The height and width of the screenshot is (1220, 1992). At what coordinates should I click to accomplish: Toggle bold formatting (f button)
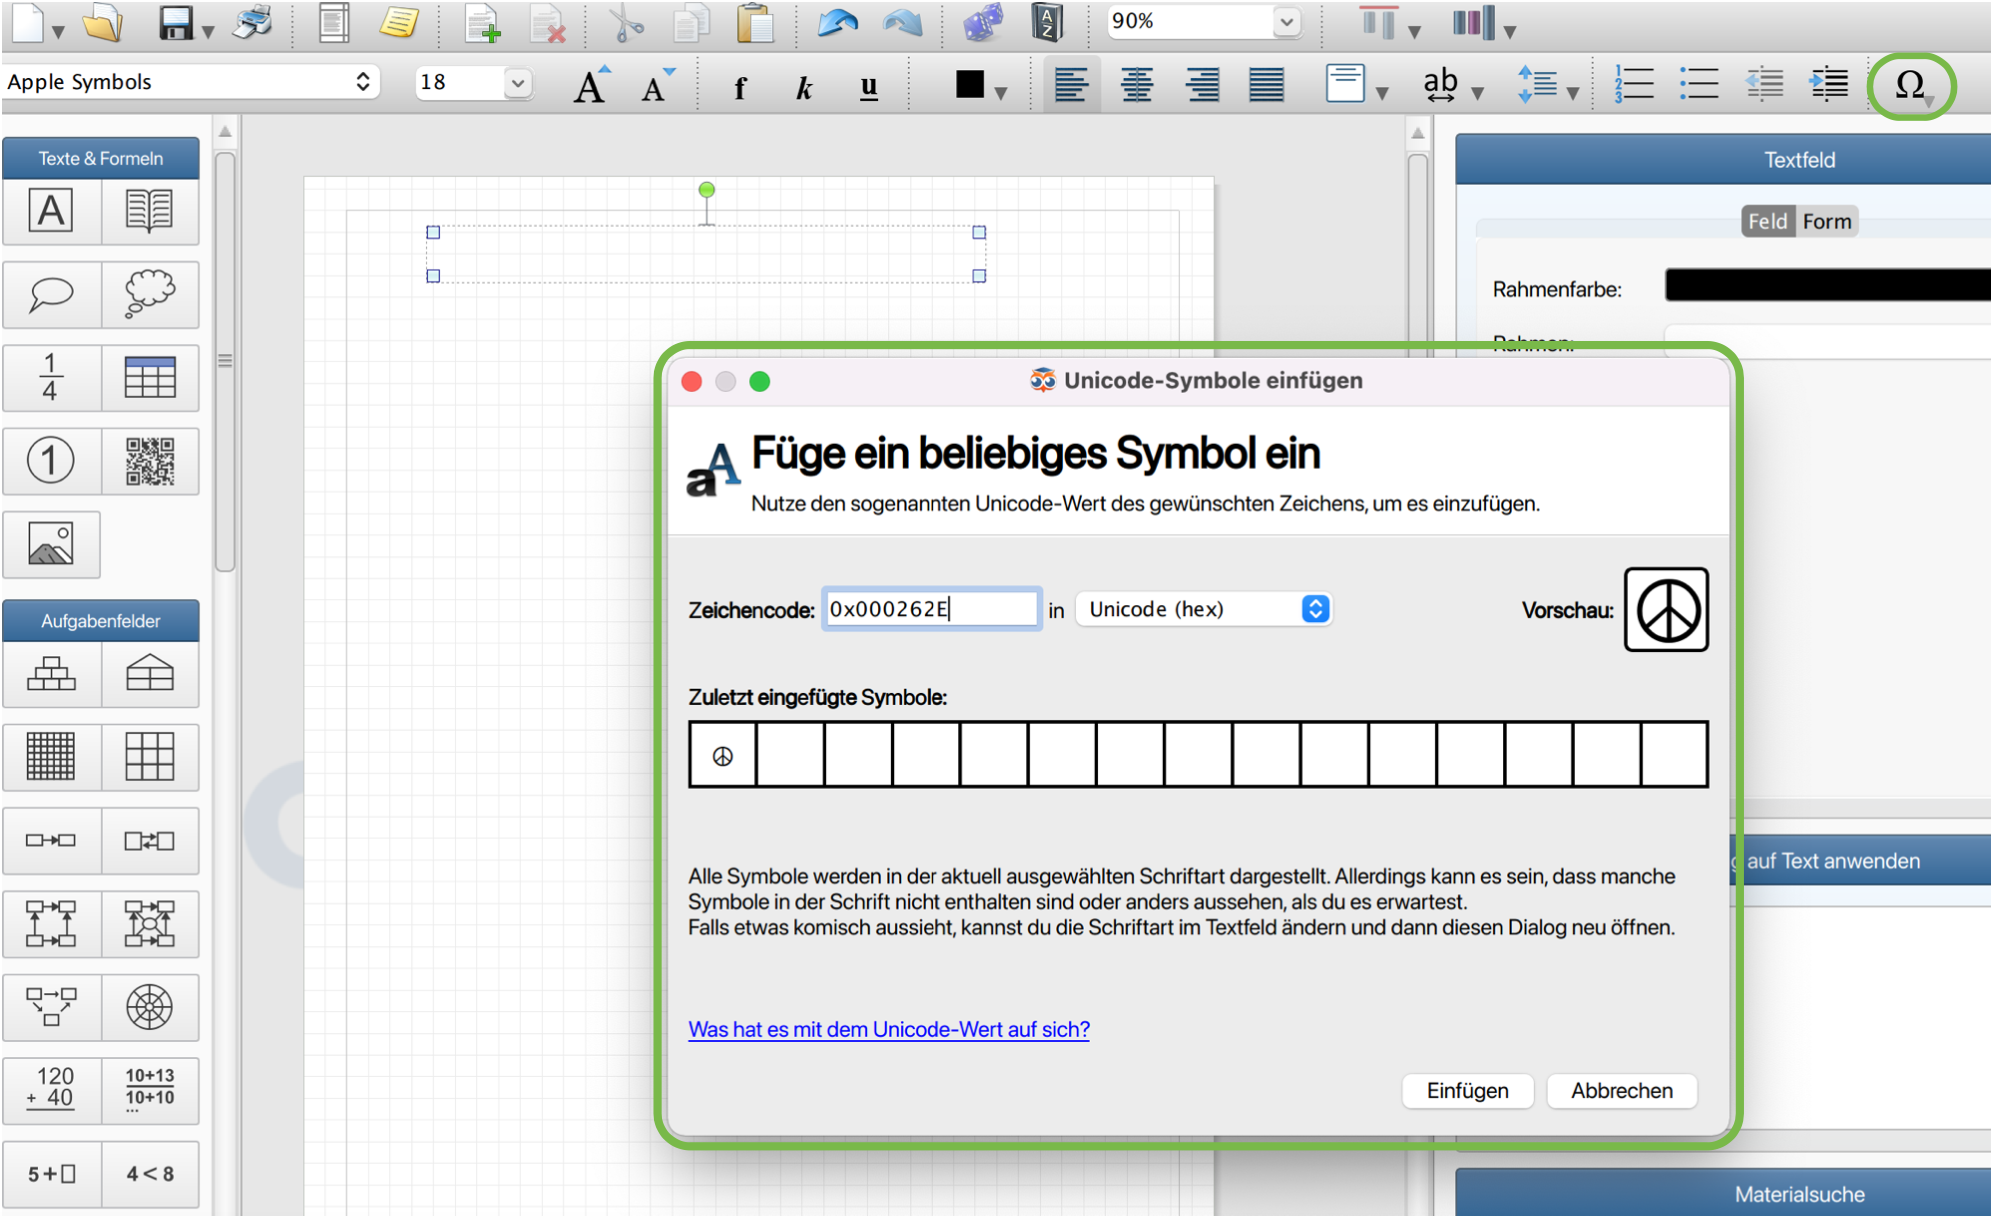pyautogui.click(x=739, y=88)
